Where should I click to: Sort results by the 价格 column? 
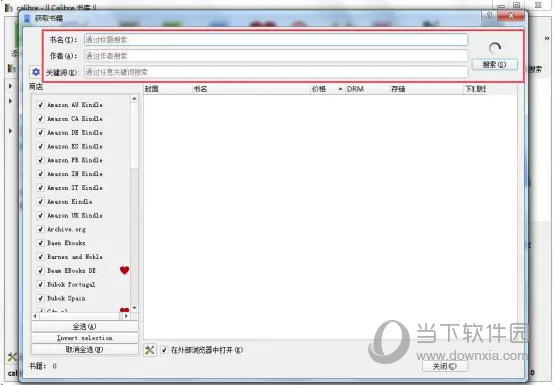(x=327, y=89)
